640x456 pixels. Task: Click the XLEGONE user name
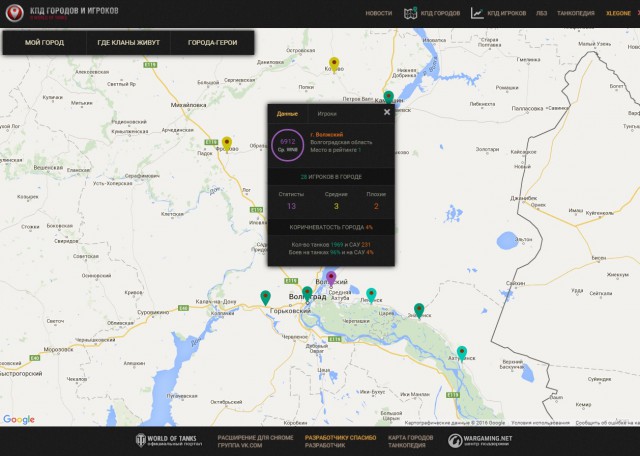click(x=618, y=13)
